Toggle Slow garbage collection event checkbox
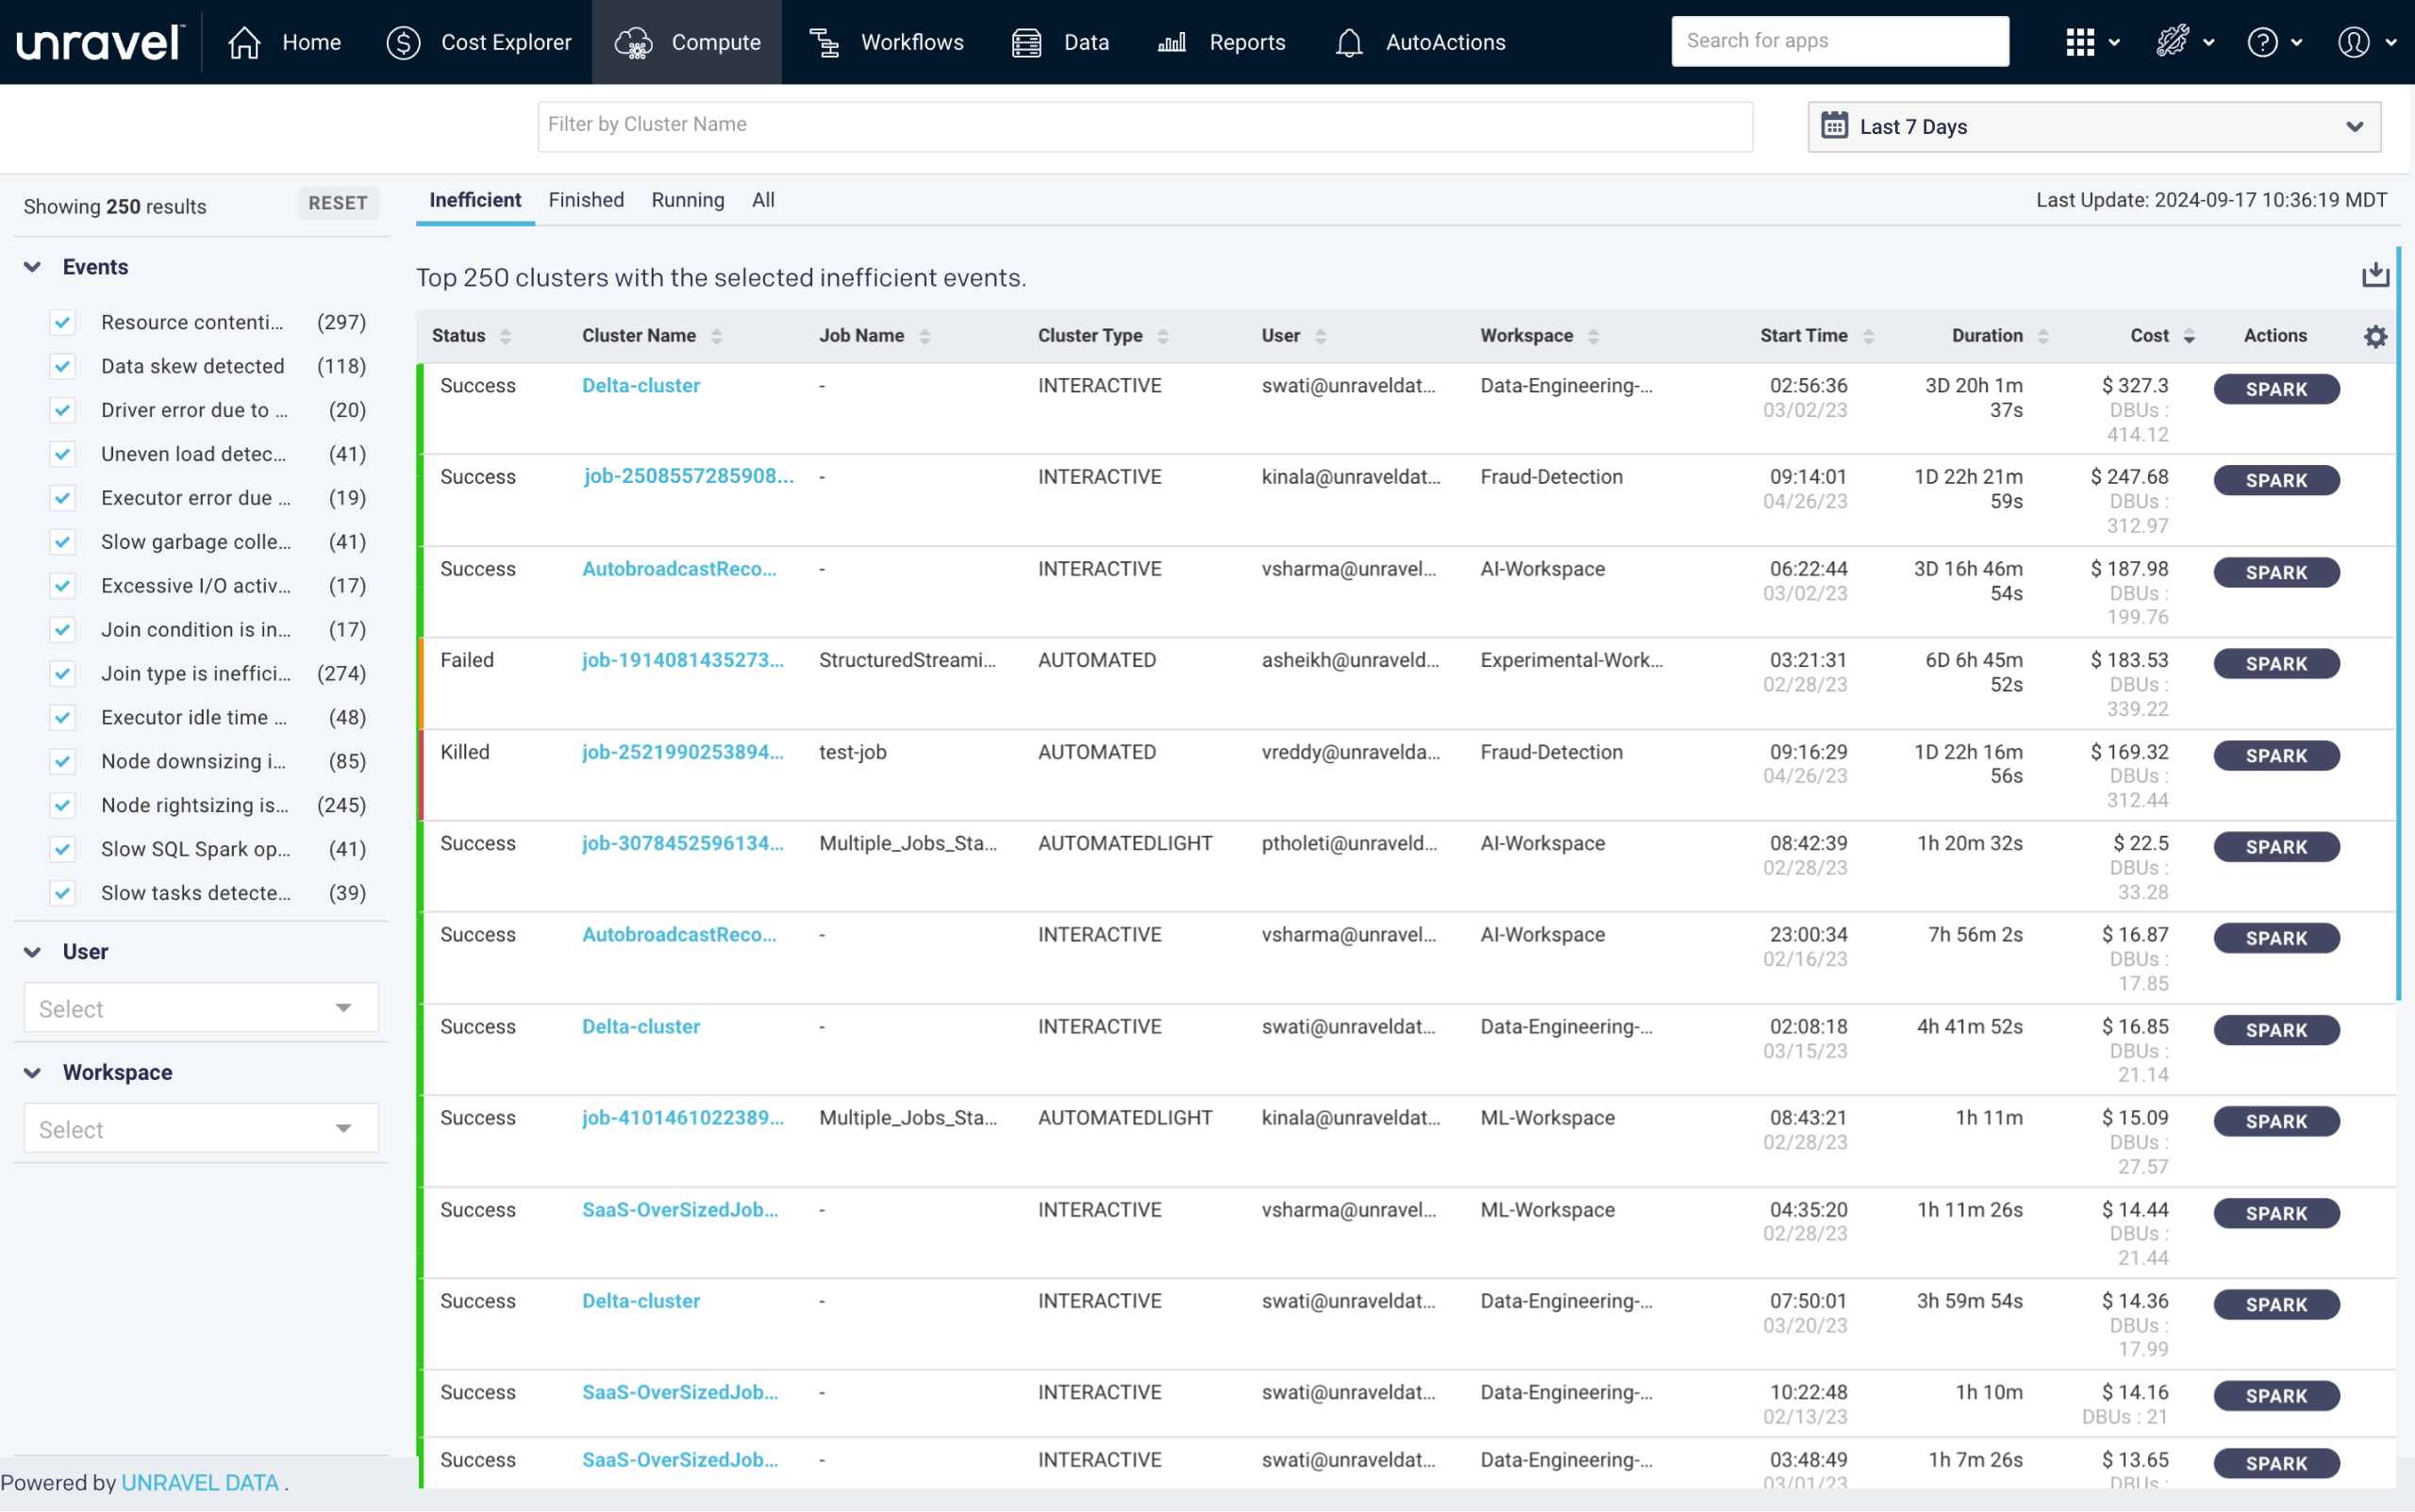The image size is (2415, 1512). 63,542
